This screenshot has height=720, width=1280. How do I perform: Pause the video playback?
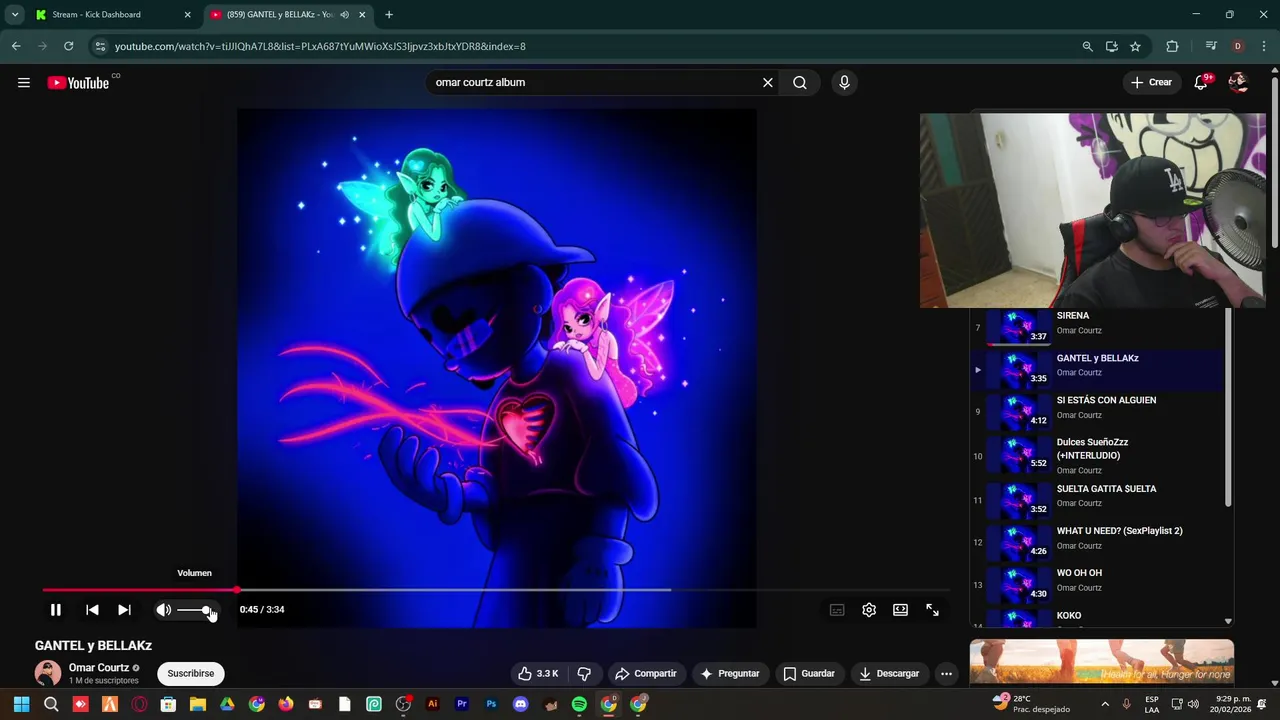(56, 610)
